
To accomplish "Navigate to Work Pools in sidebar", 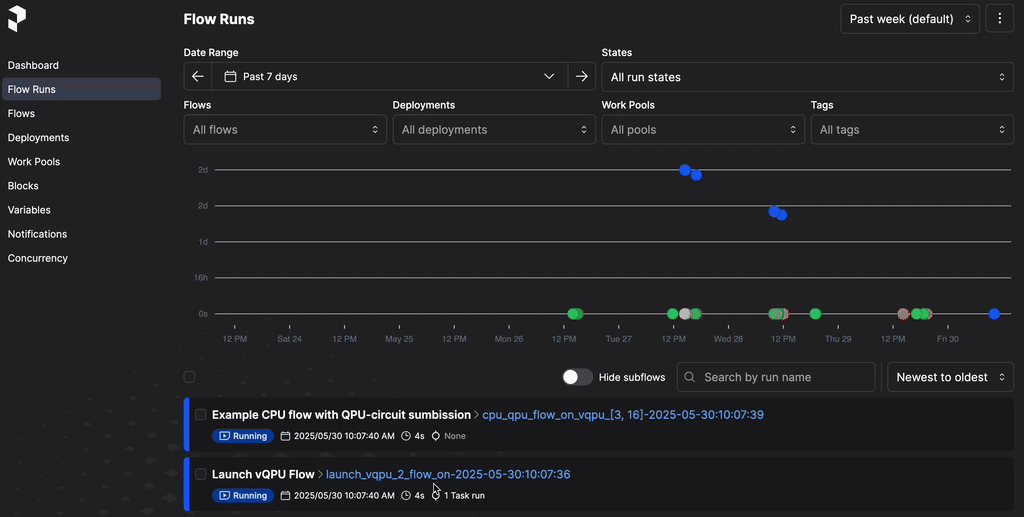I will coord(34,162).
